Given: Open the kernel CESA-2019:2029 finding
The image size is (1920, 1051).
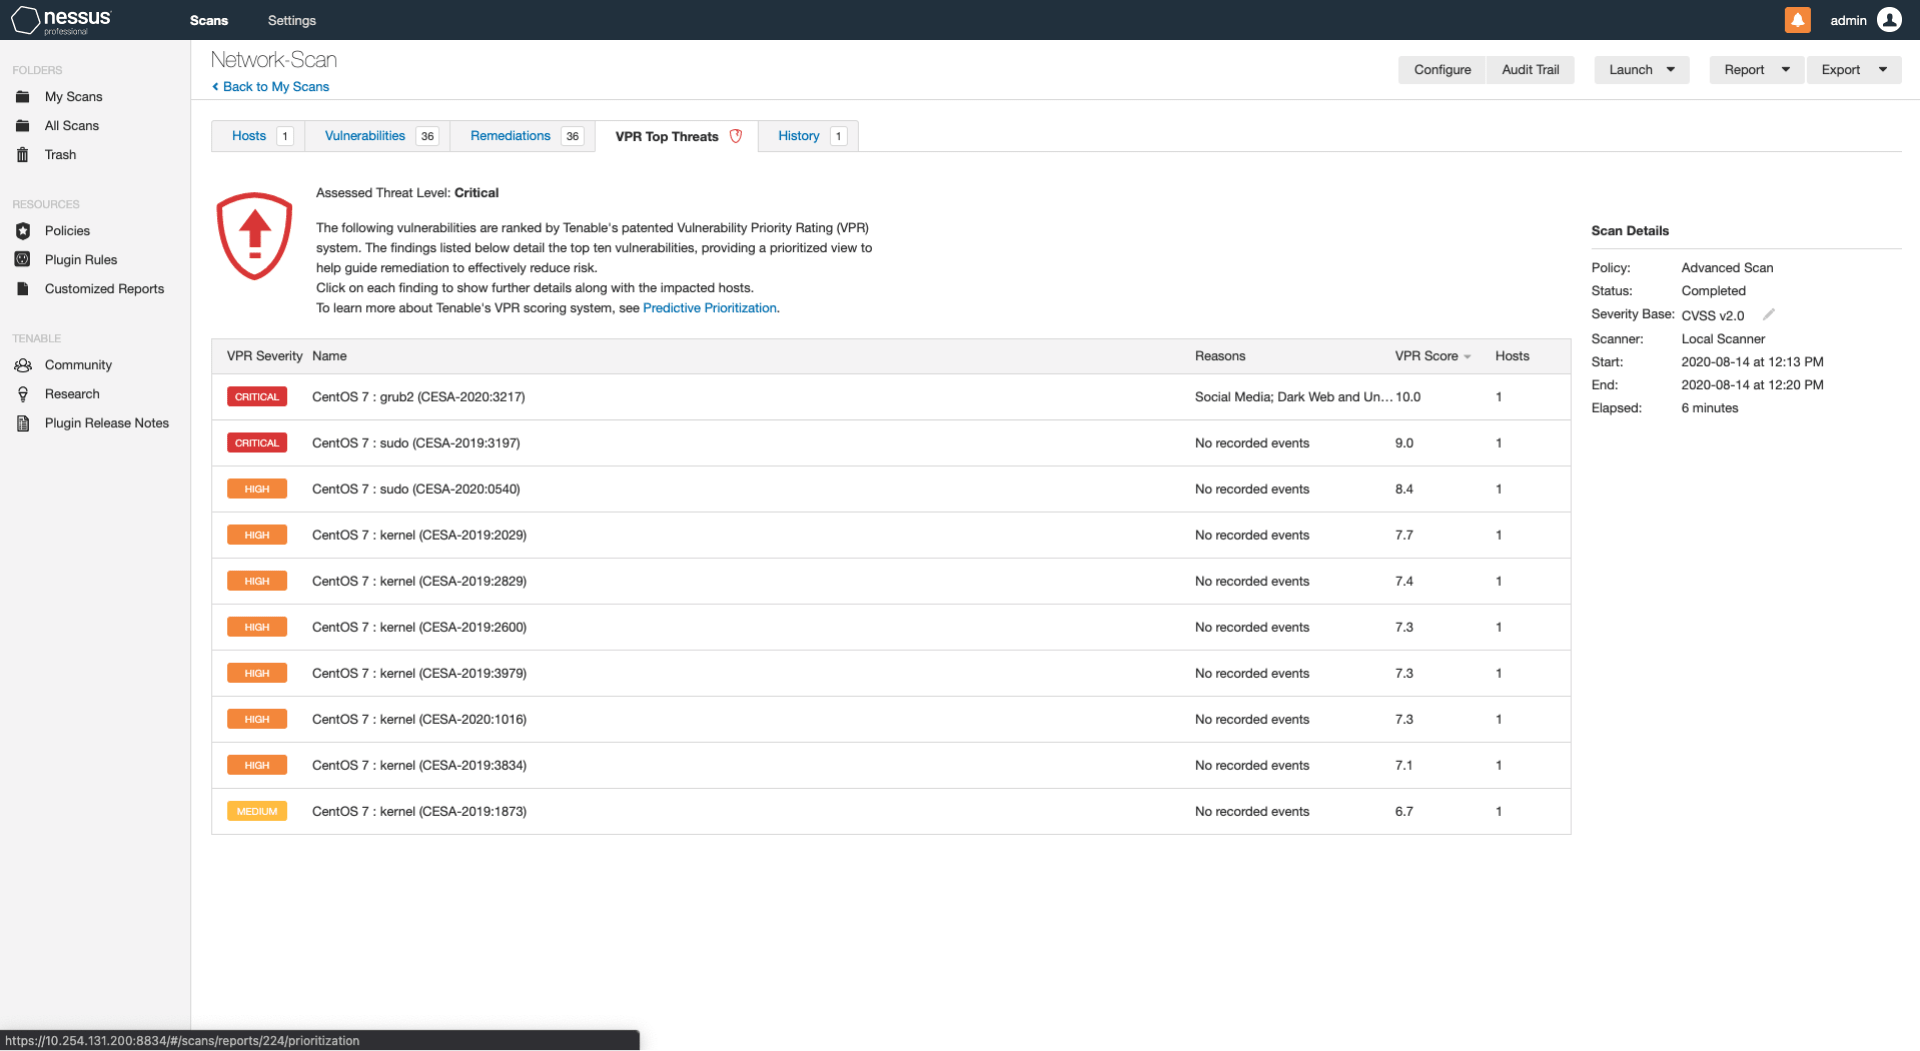Looking at the screenshot, I should pos(891,535).
